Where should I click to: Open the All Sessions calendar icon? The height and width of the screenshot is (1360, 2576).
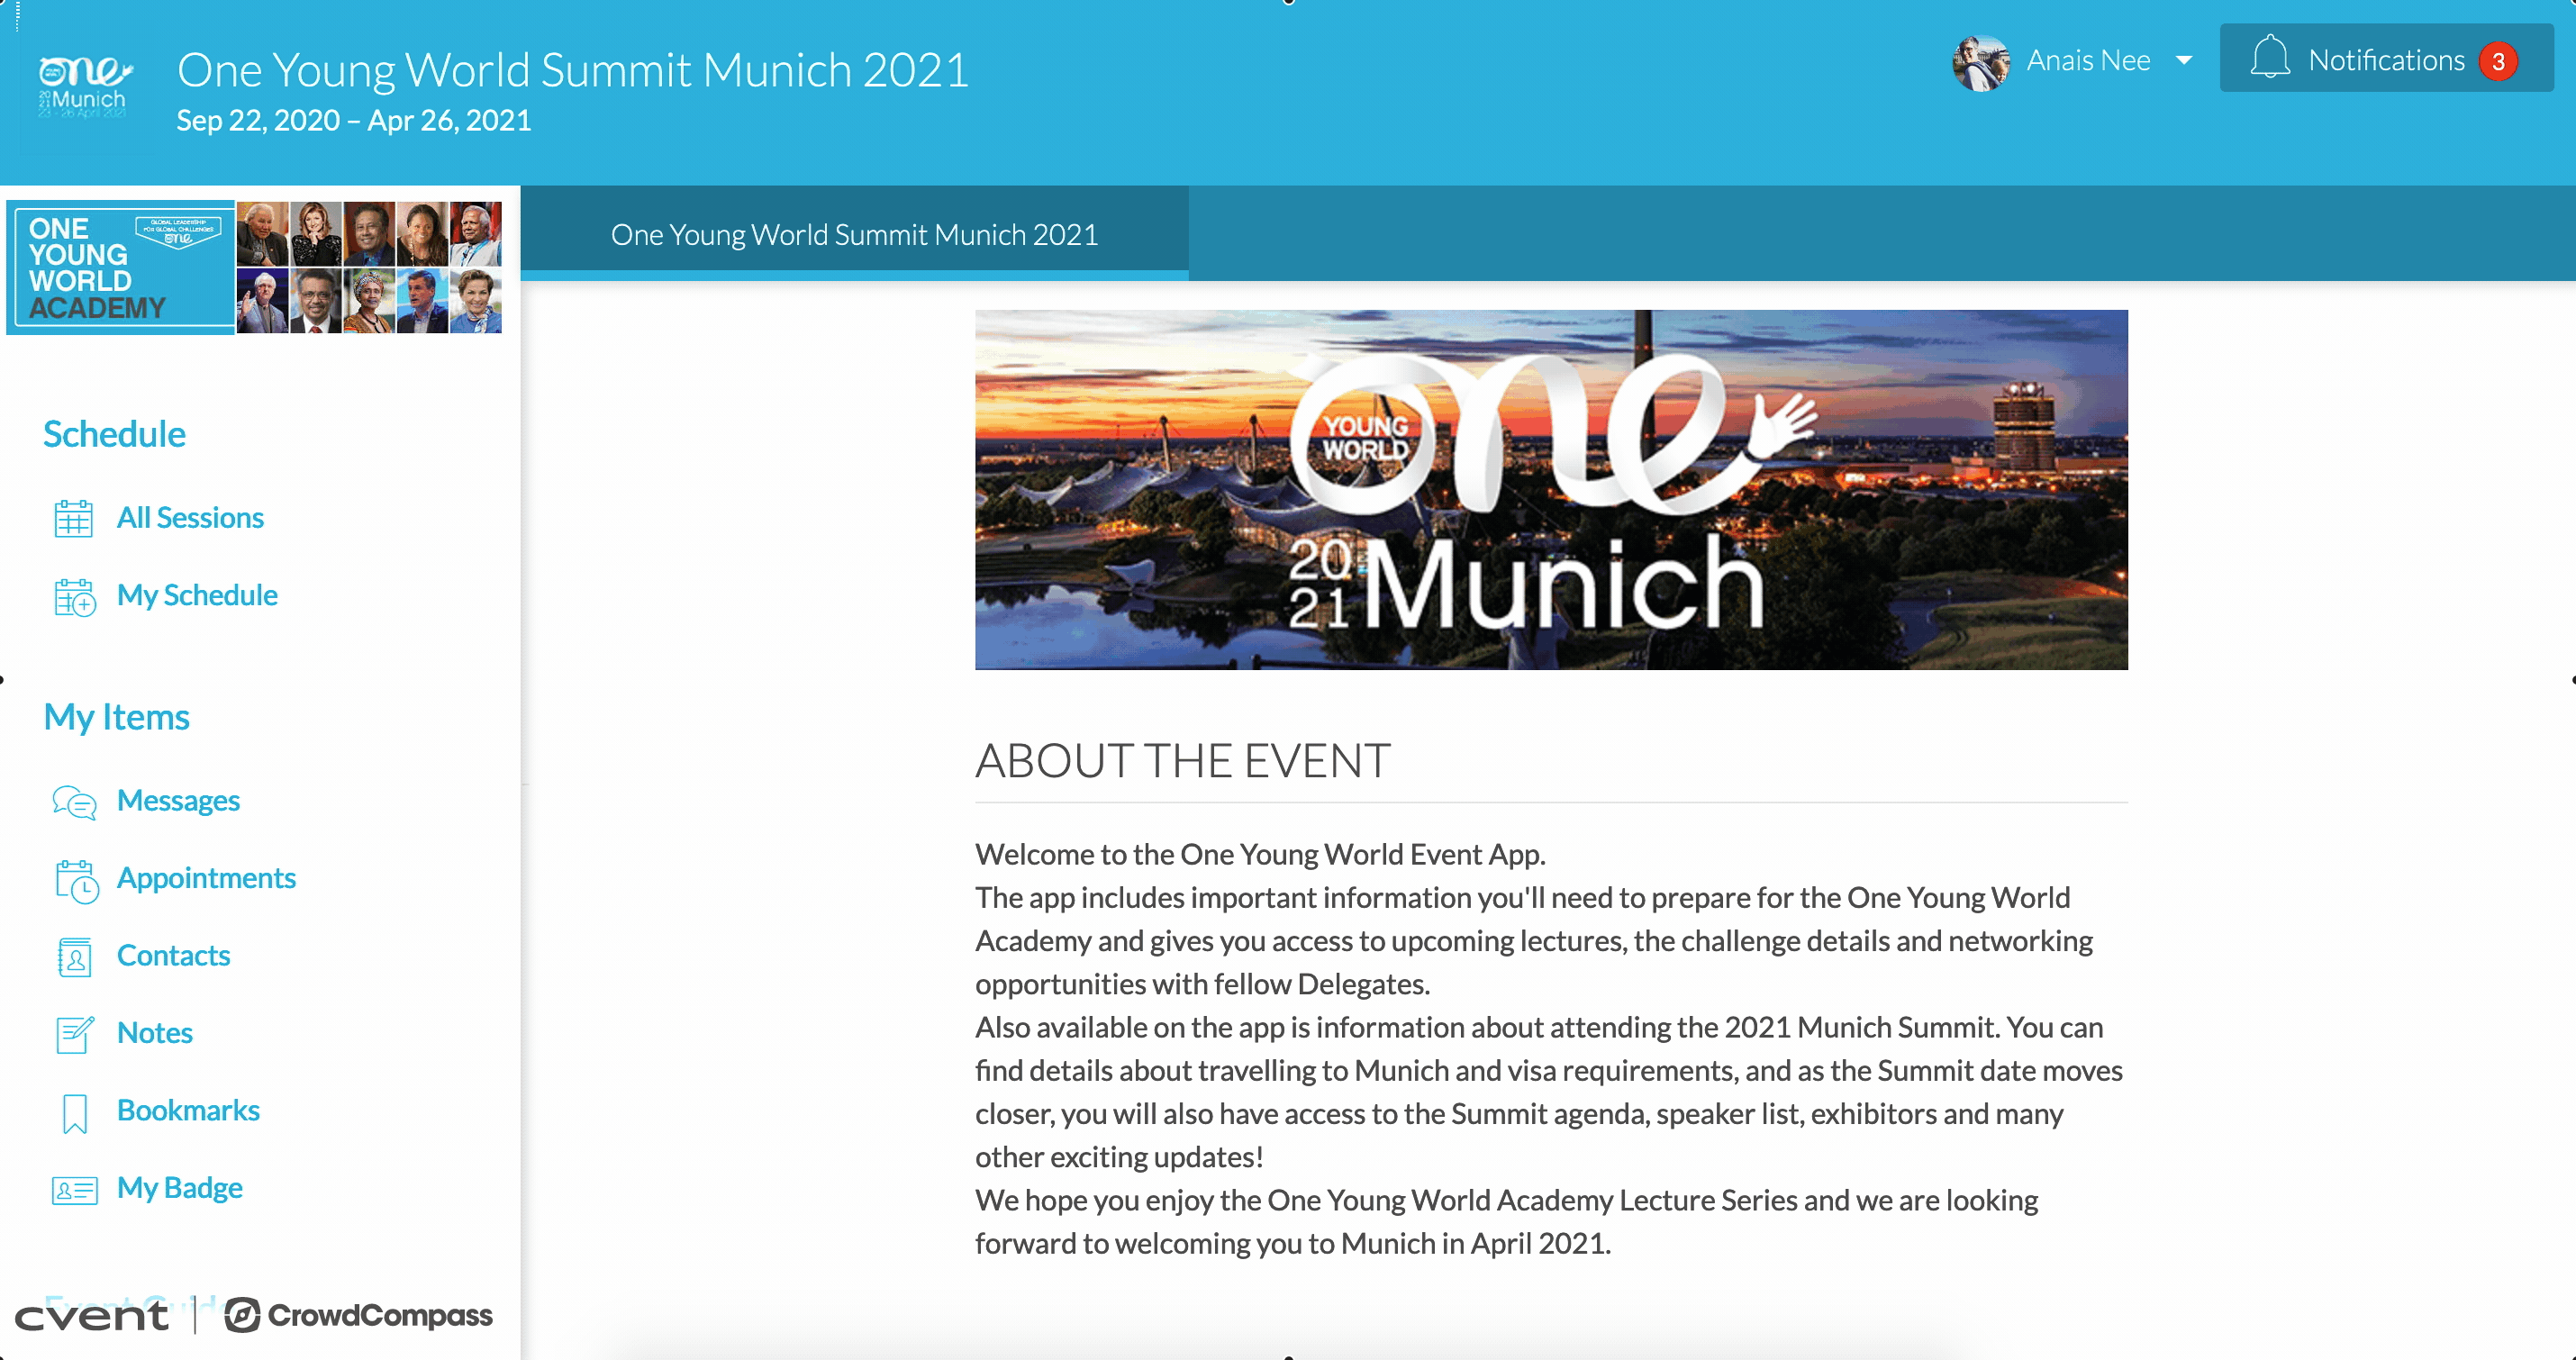tap(73, 518)
